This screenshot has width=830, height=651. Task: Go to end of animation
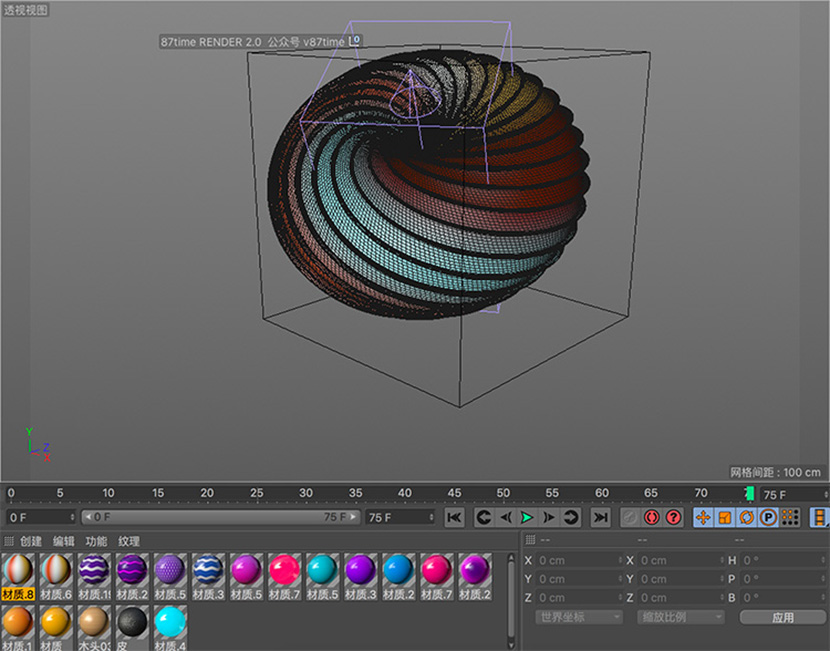pyautogui.click(x=600, y=517)
